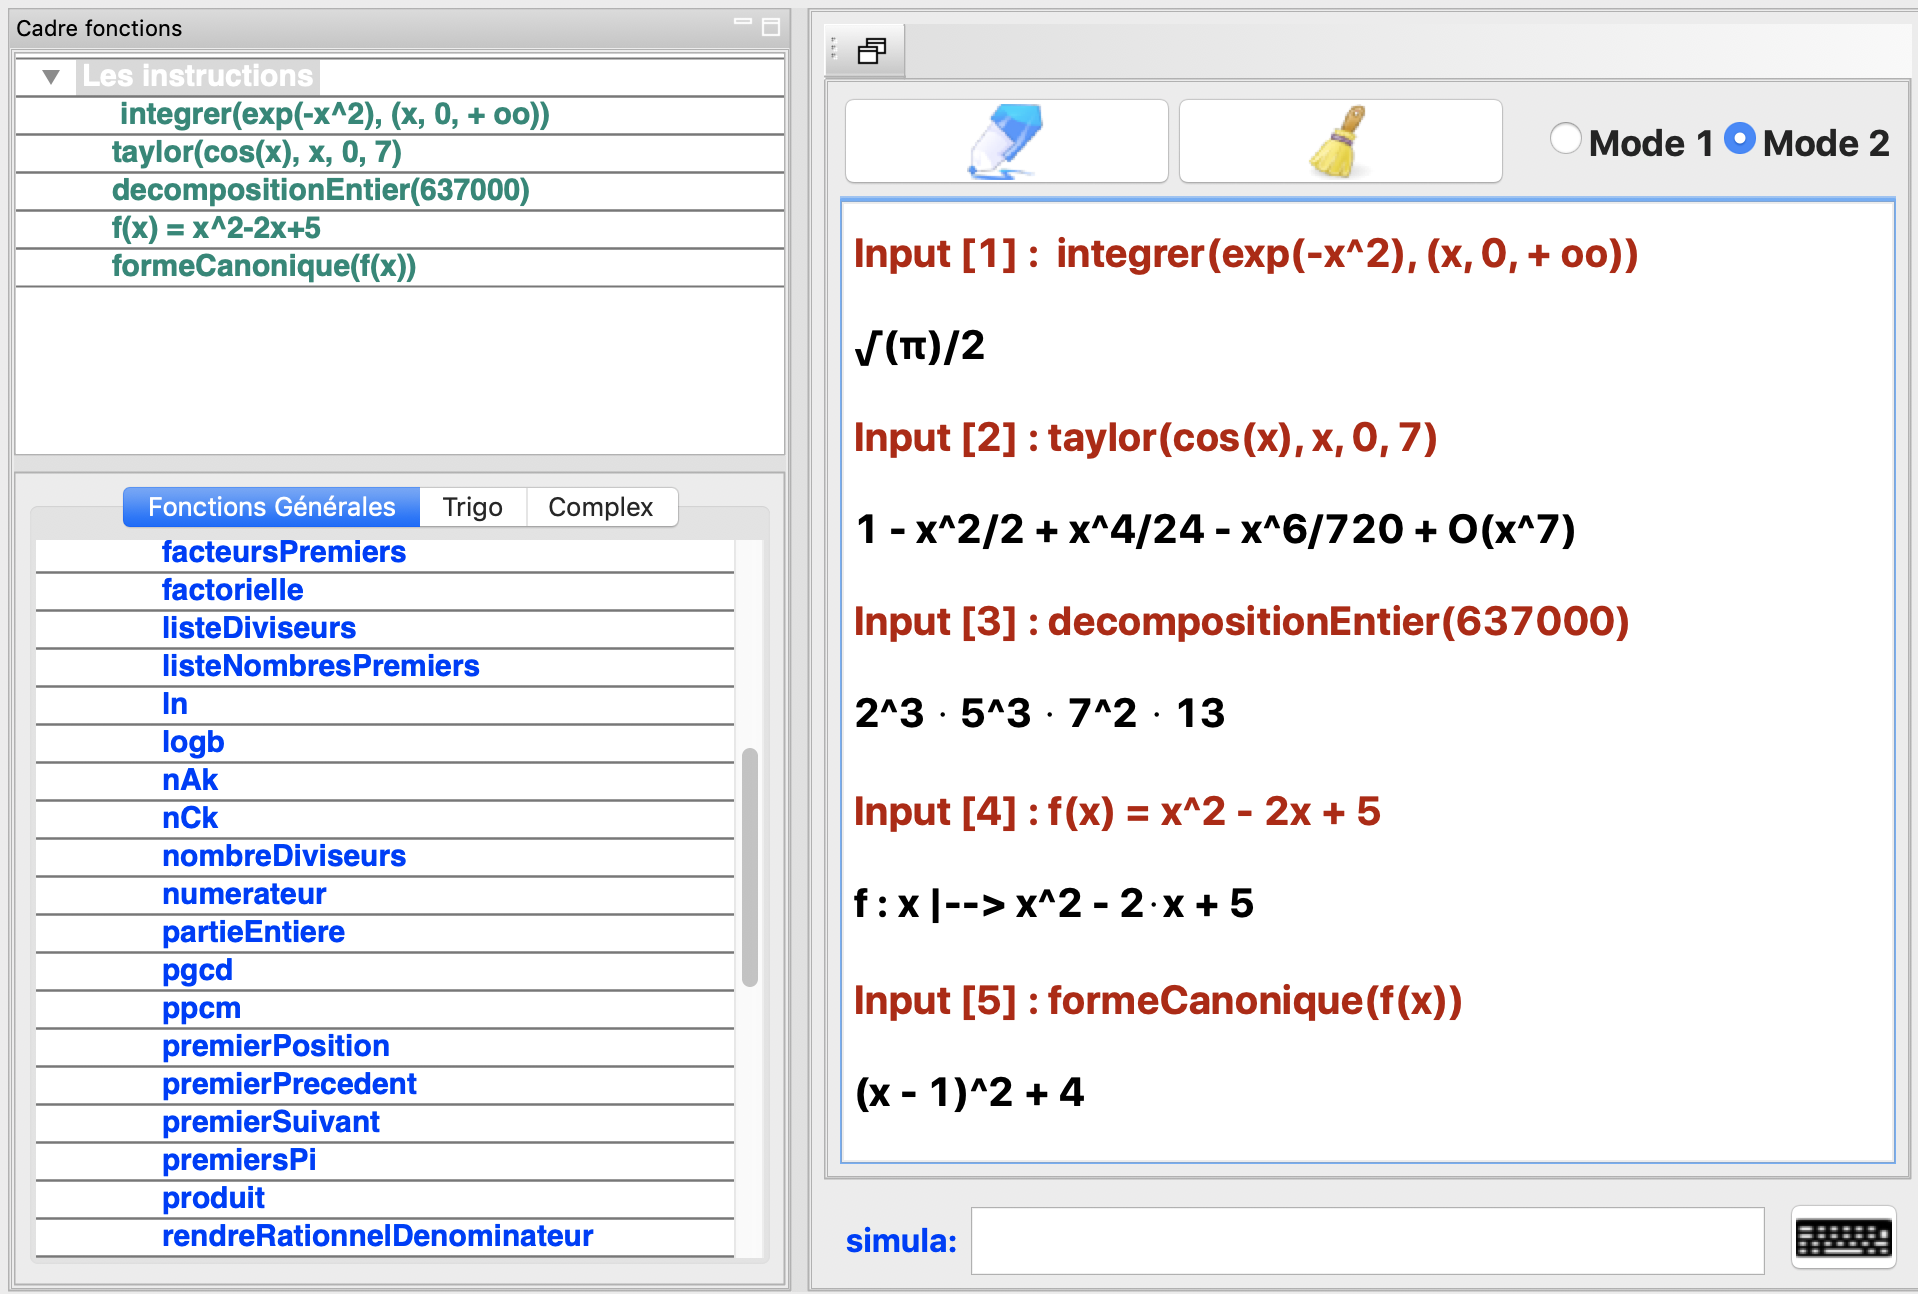This screenshot has height=1294, width=1918.
Task: Click the Cadre fonctions minimize panel icon
Action: pos(742,24)
